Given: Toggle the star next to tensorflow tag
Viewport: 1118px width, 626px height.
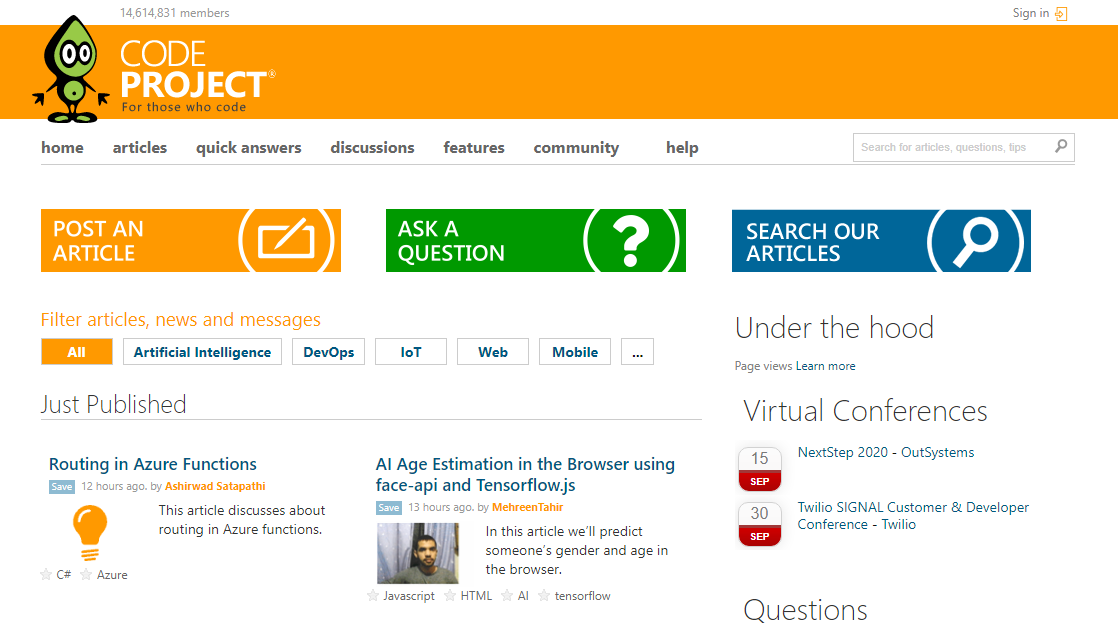Looking at the screenshot, I should click(x=544, y=596).
